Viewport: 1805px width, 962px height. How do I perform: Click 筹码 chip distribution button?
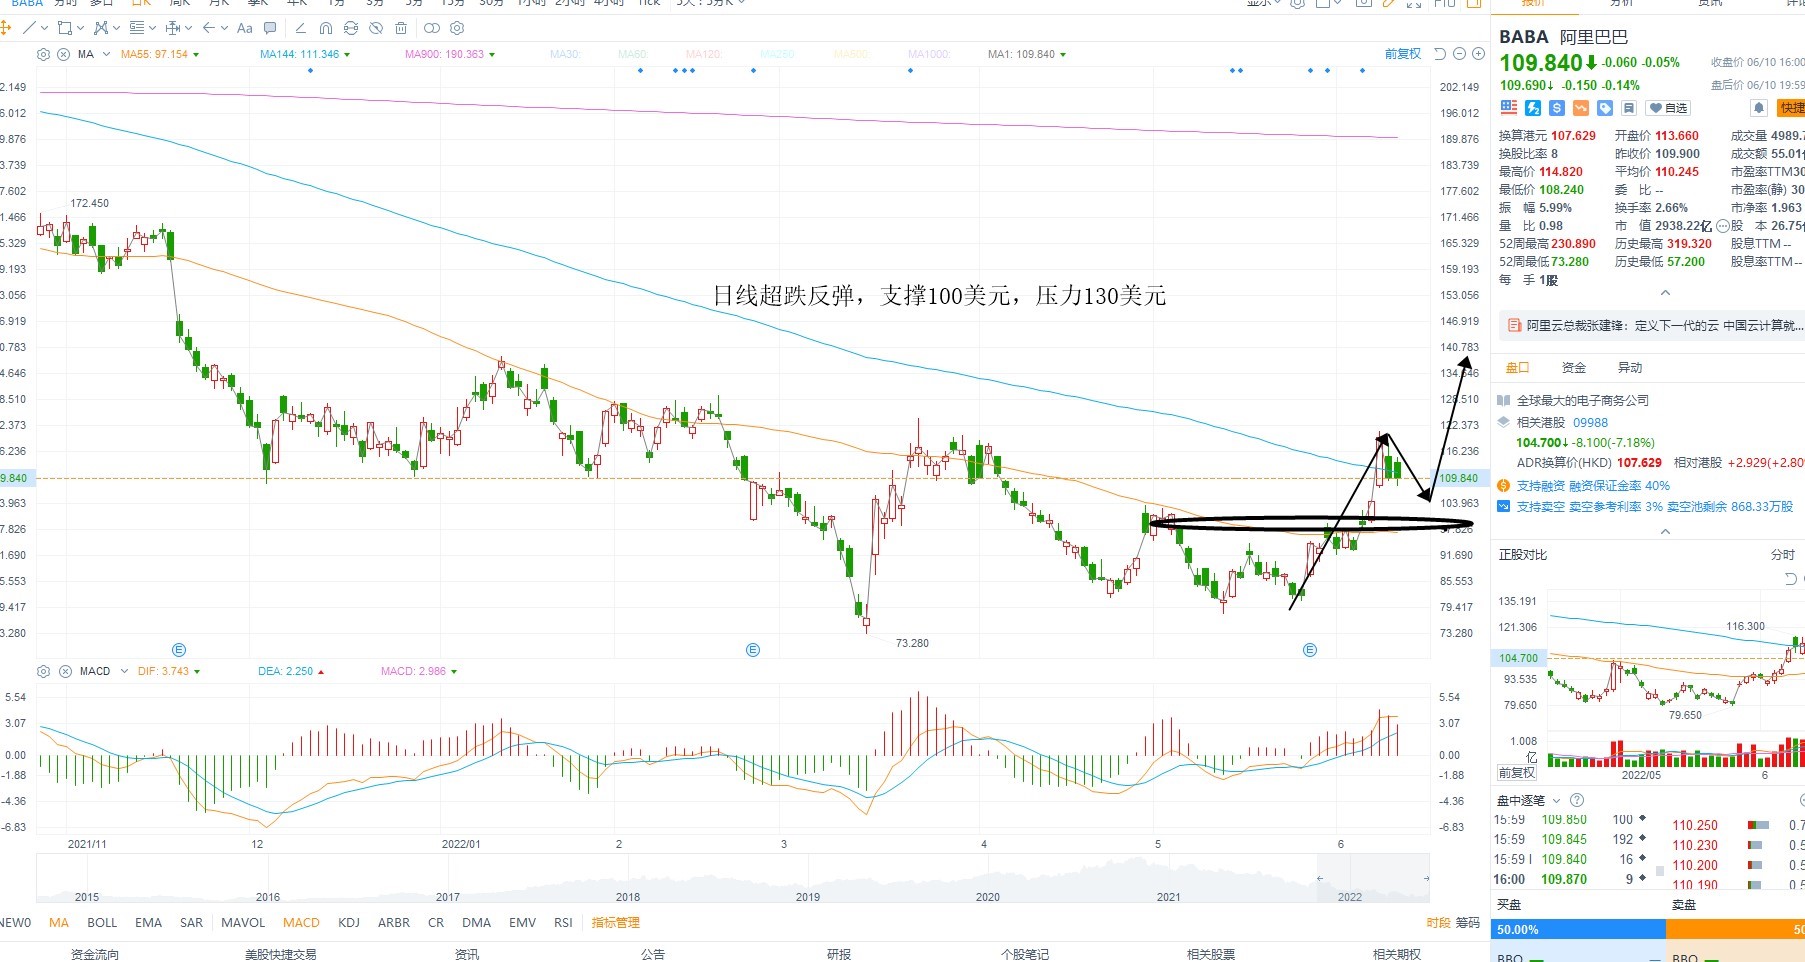(x=1467, y=923)
